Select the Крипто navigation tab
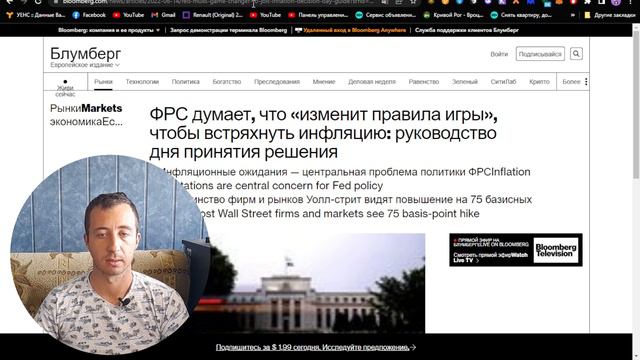 539,82
